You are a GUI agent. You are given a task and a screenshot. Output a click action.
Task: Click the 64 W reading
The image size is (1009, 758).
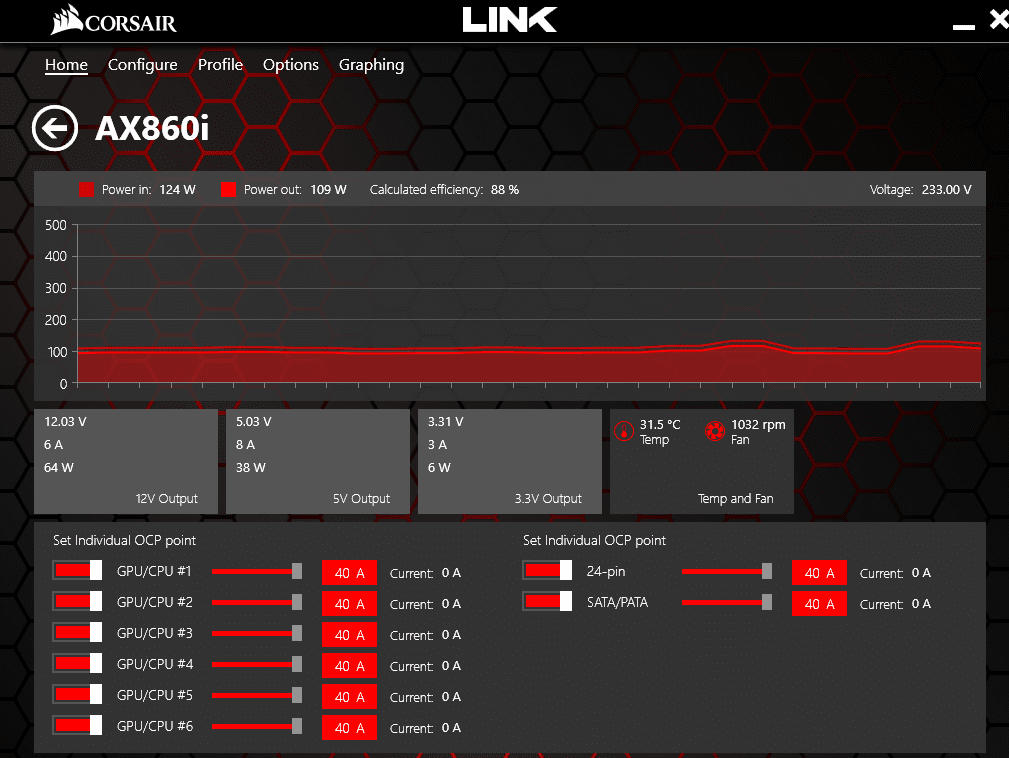click(59, 468)
